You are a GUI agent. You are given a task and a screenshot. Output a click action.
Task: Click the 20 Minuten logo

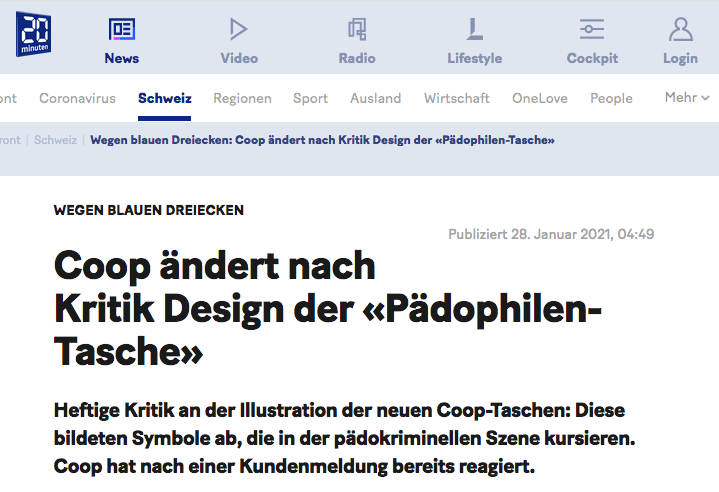tap(34, 35)
